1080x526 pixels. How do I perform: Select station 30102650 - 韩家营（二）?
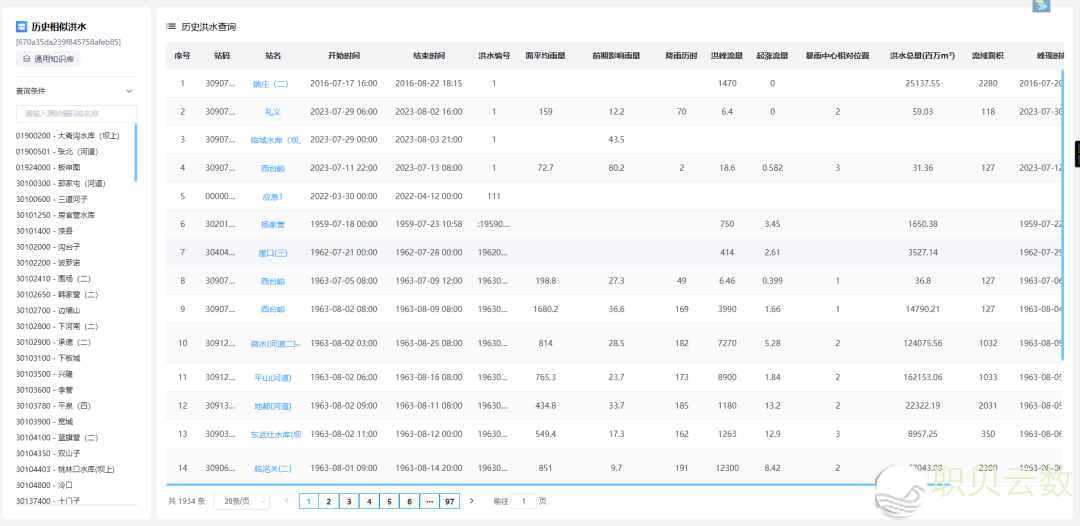pyautogui.click(x=57, y=295)
